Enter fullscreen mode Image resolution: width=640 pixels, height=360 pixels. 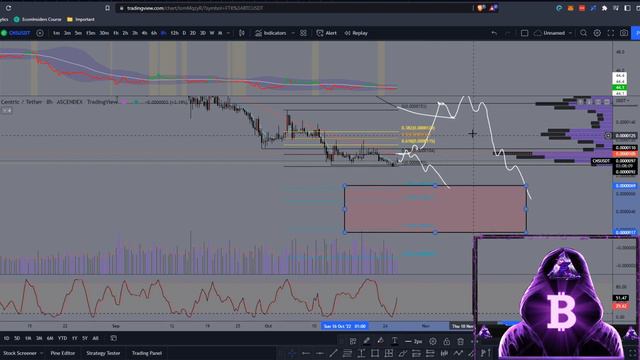tap(611, 33)
